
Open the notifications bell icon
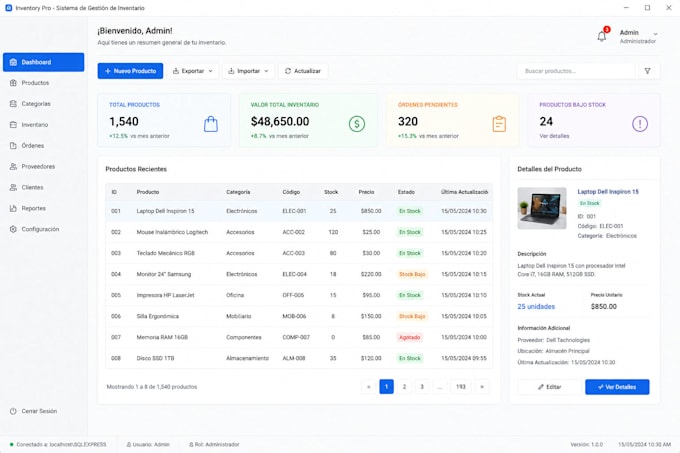pos(602,36)
